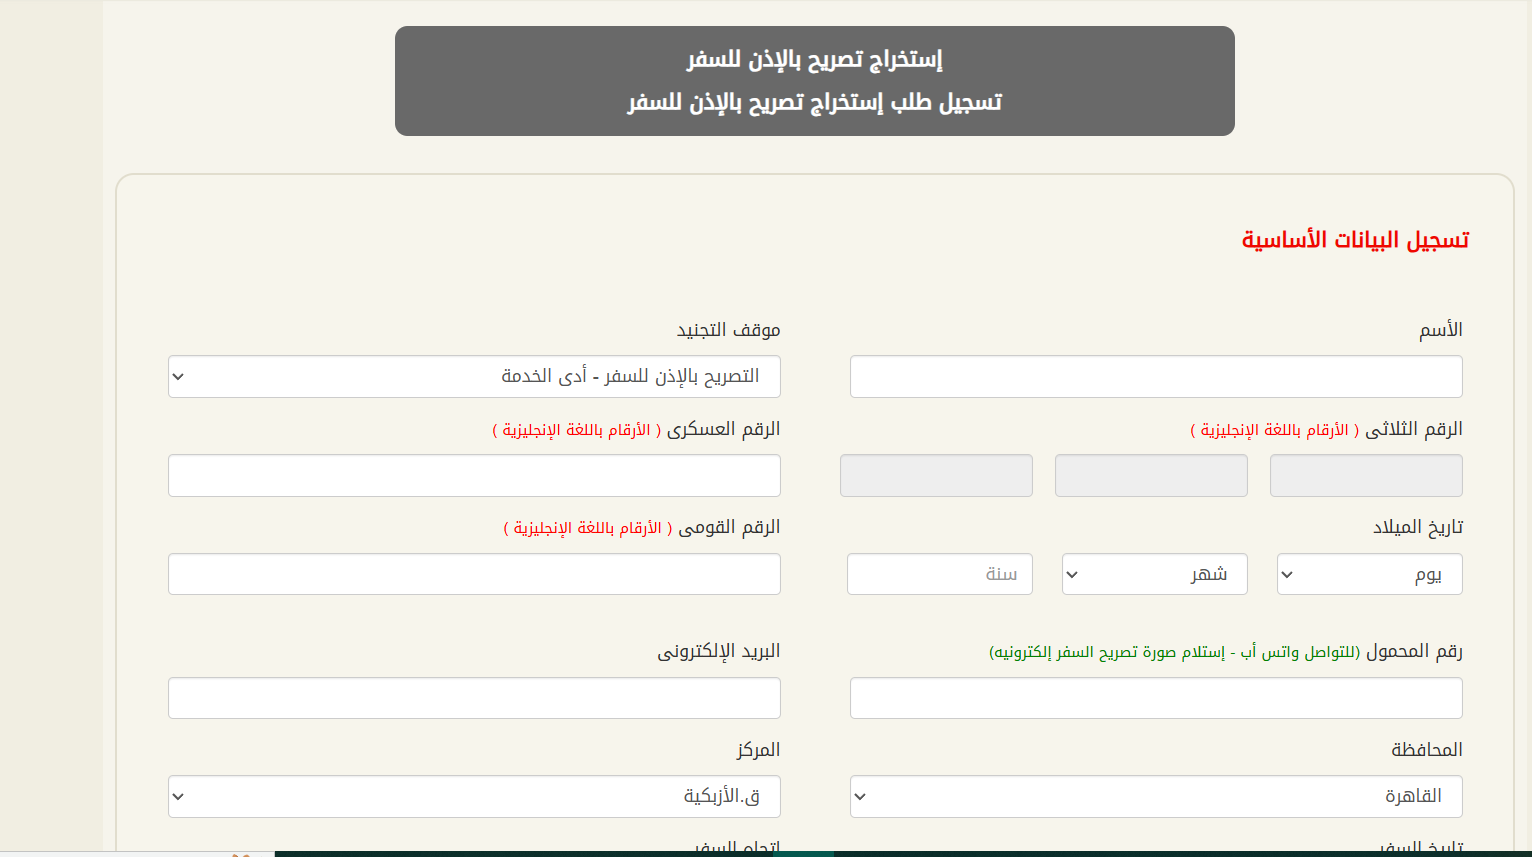Open the المحافظة governorate dropdown showing القاهرة

[1156, 797]
